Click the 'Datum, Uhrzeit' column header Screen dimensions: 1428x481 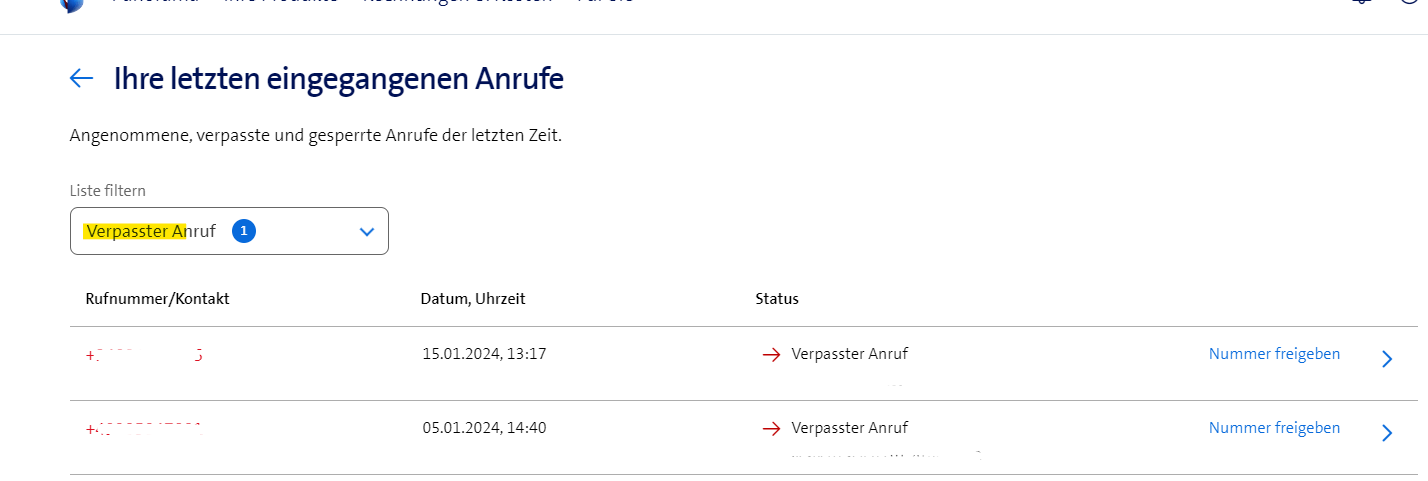(x=473, y=299)
